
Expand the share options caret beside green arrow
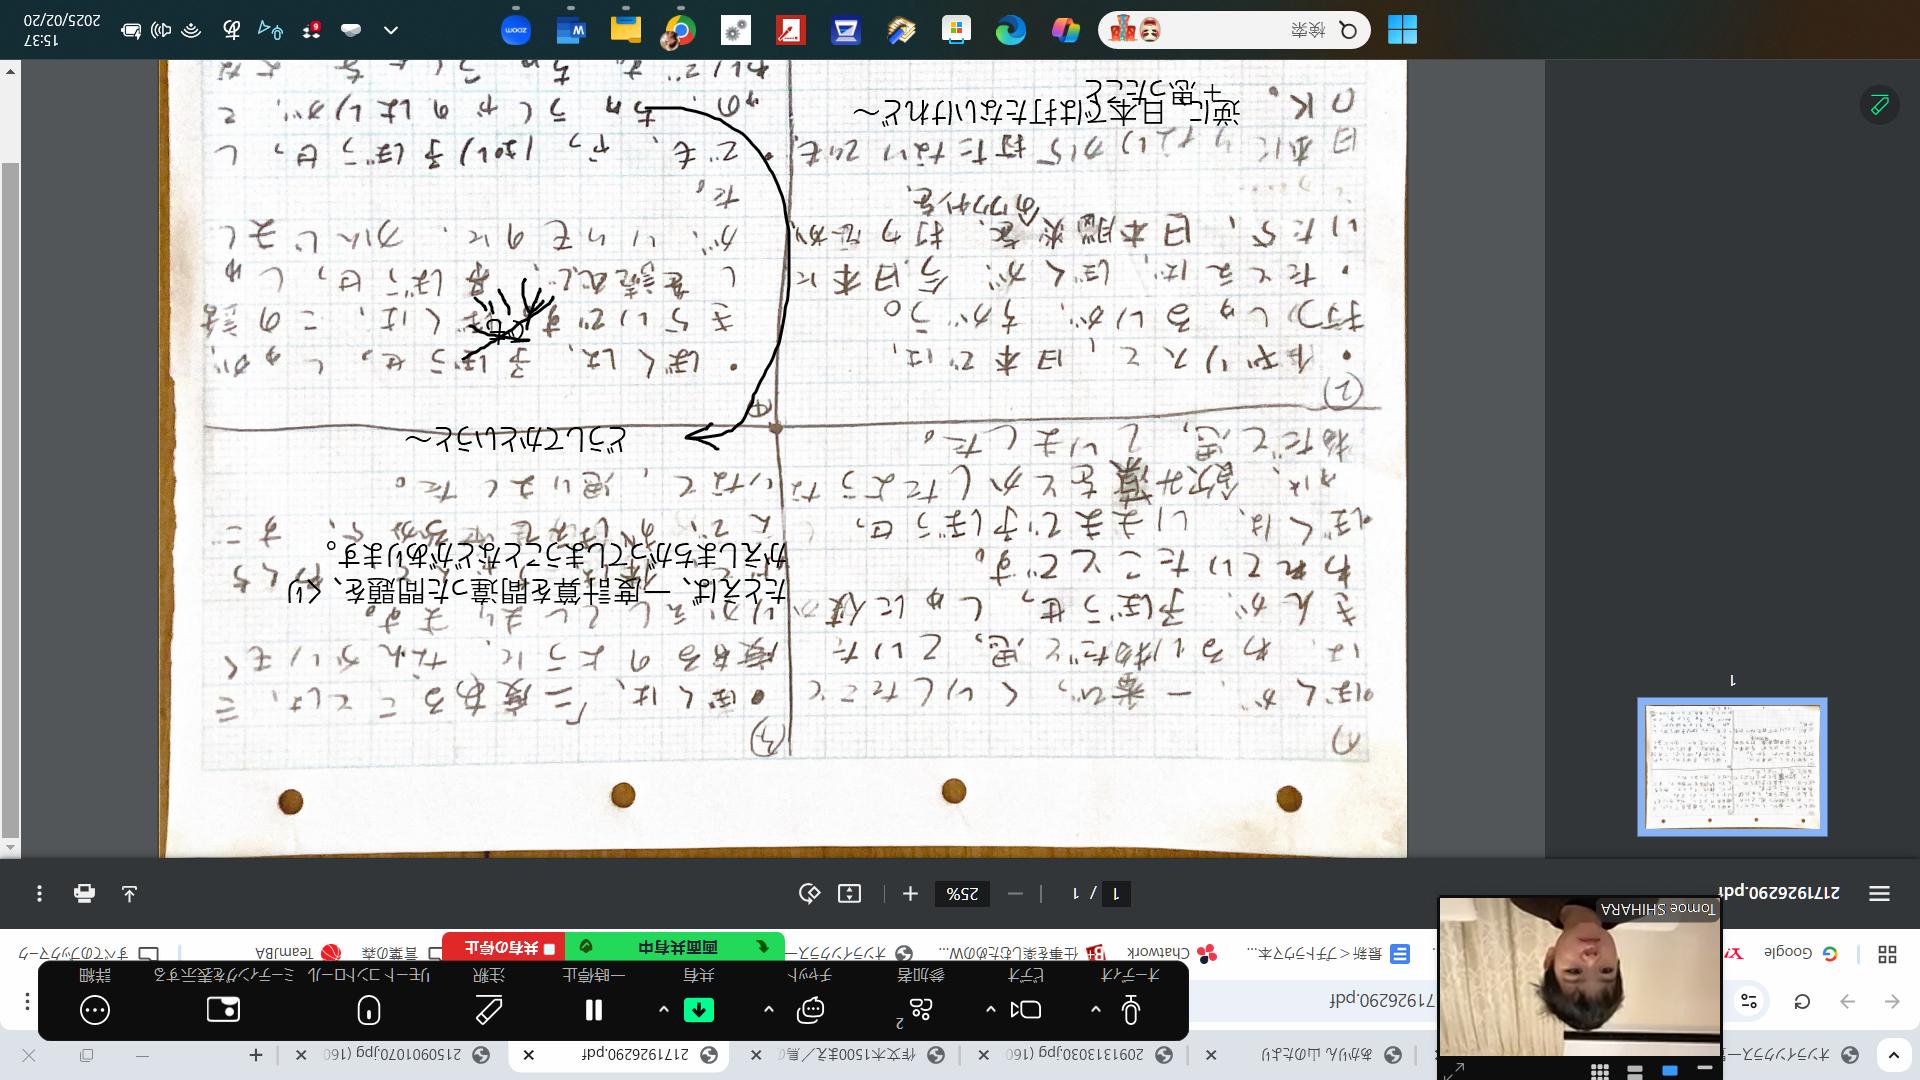pos(664,1010)
